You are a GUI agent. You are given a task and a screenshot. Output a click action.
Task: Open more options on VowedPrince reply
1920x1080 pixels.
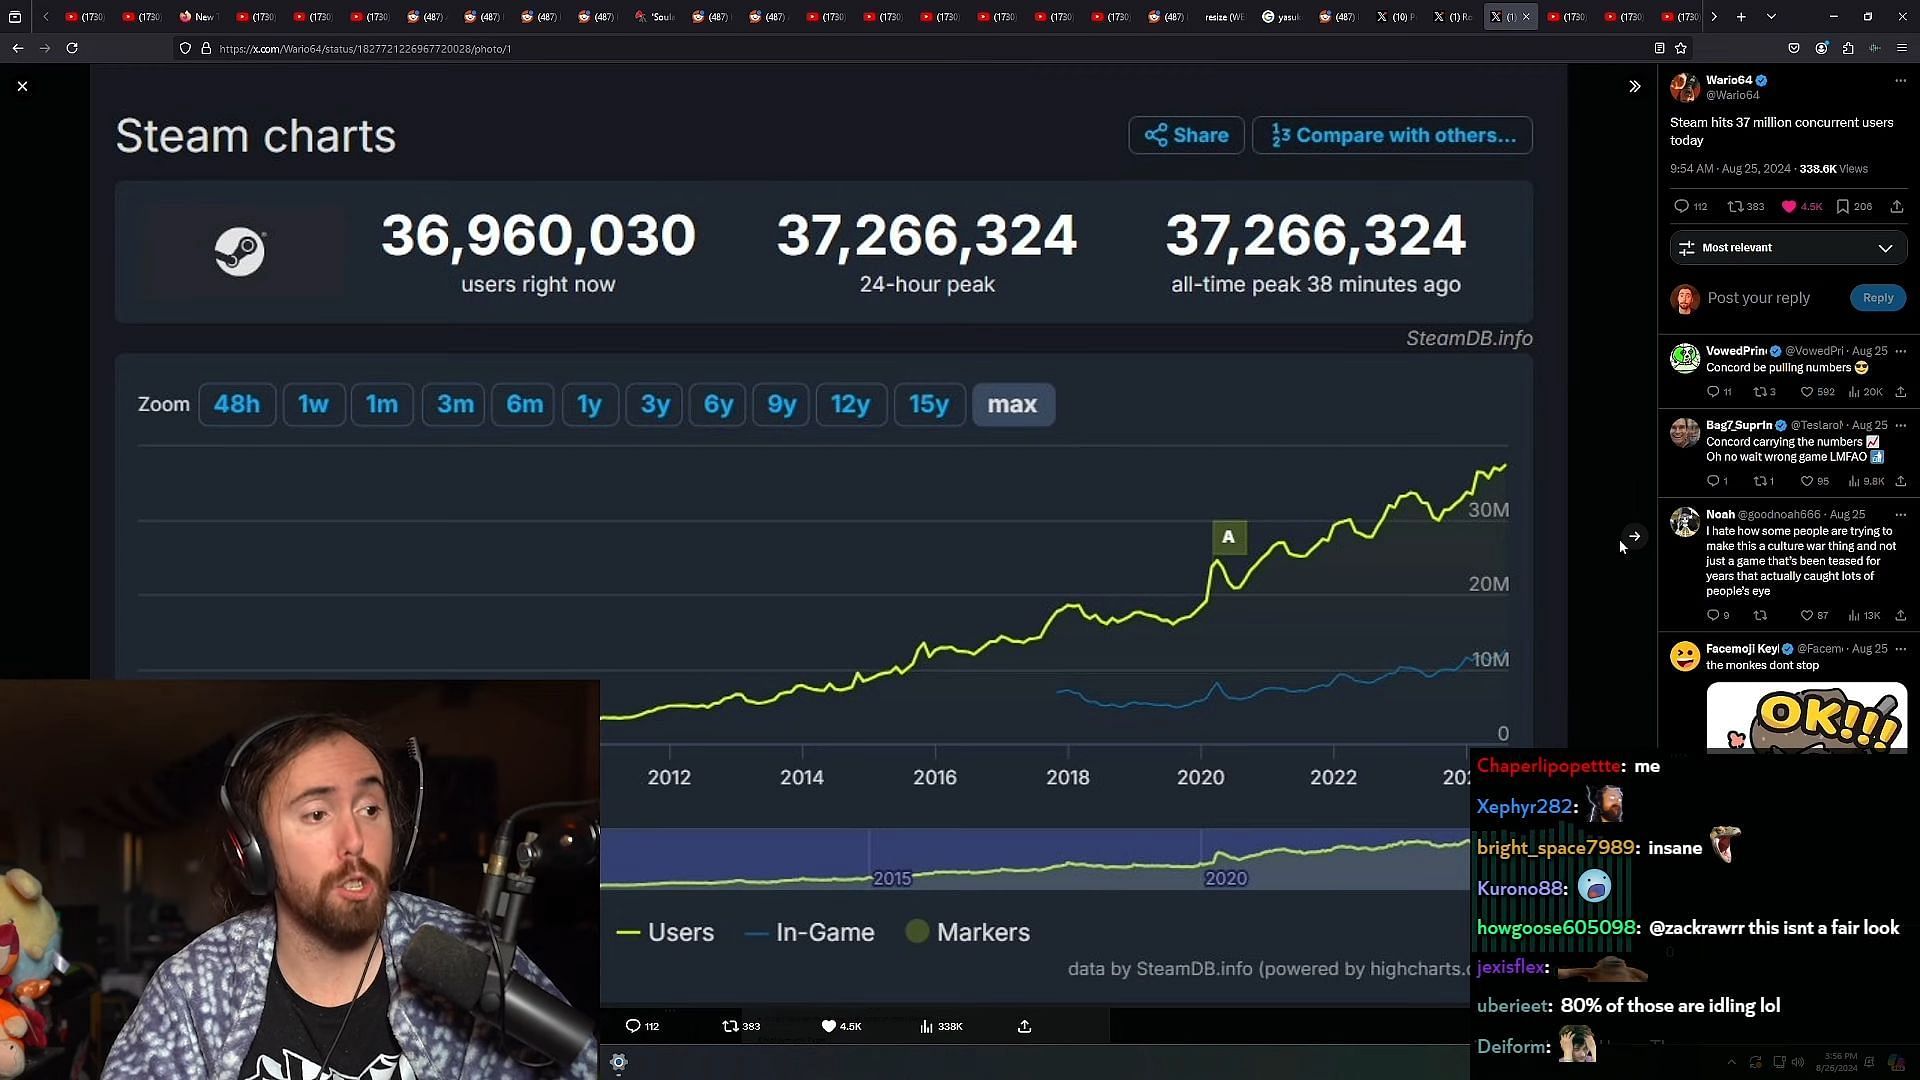pyautogui.click(x=1900, y=351)
